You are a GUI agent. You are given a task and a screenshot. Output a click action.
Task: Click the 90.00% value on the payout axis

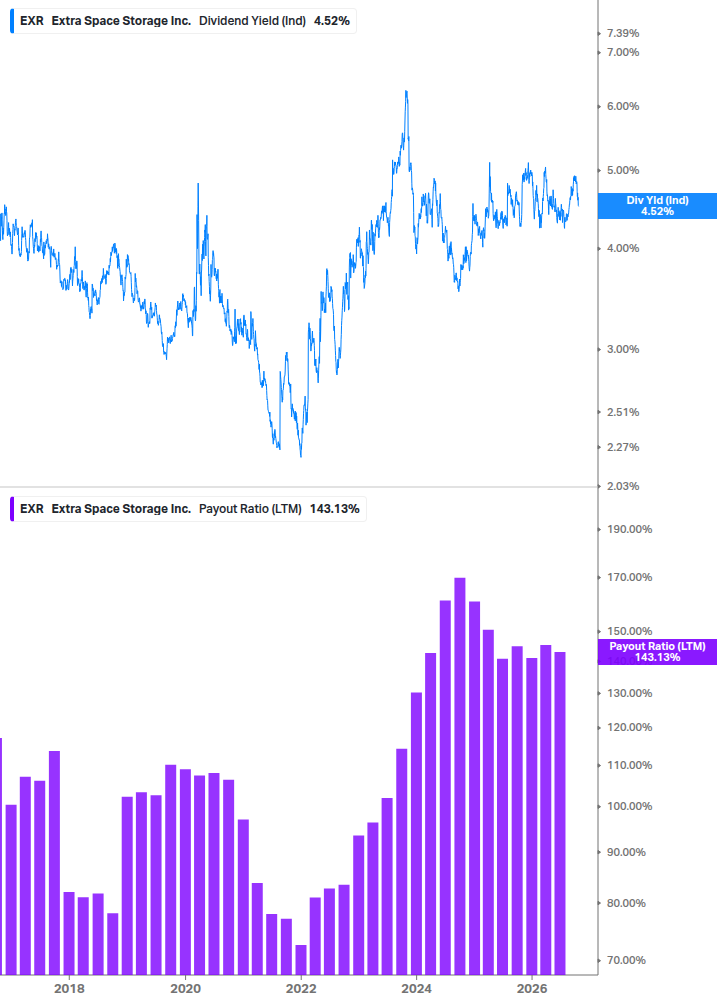pyautogui.click(x=629, y=852)
